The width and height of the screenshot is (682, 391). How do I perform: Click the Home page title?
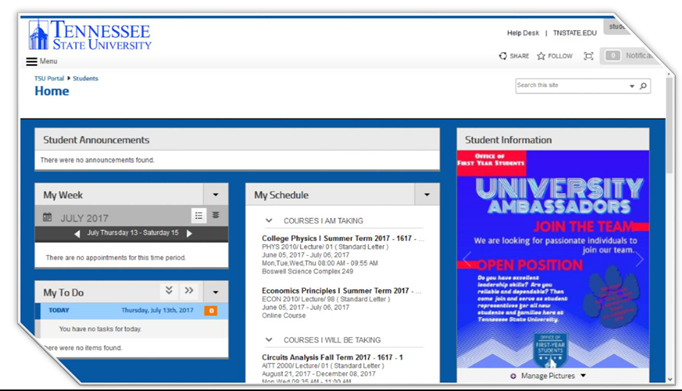52,91
